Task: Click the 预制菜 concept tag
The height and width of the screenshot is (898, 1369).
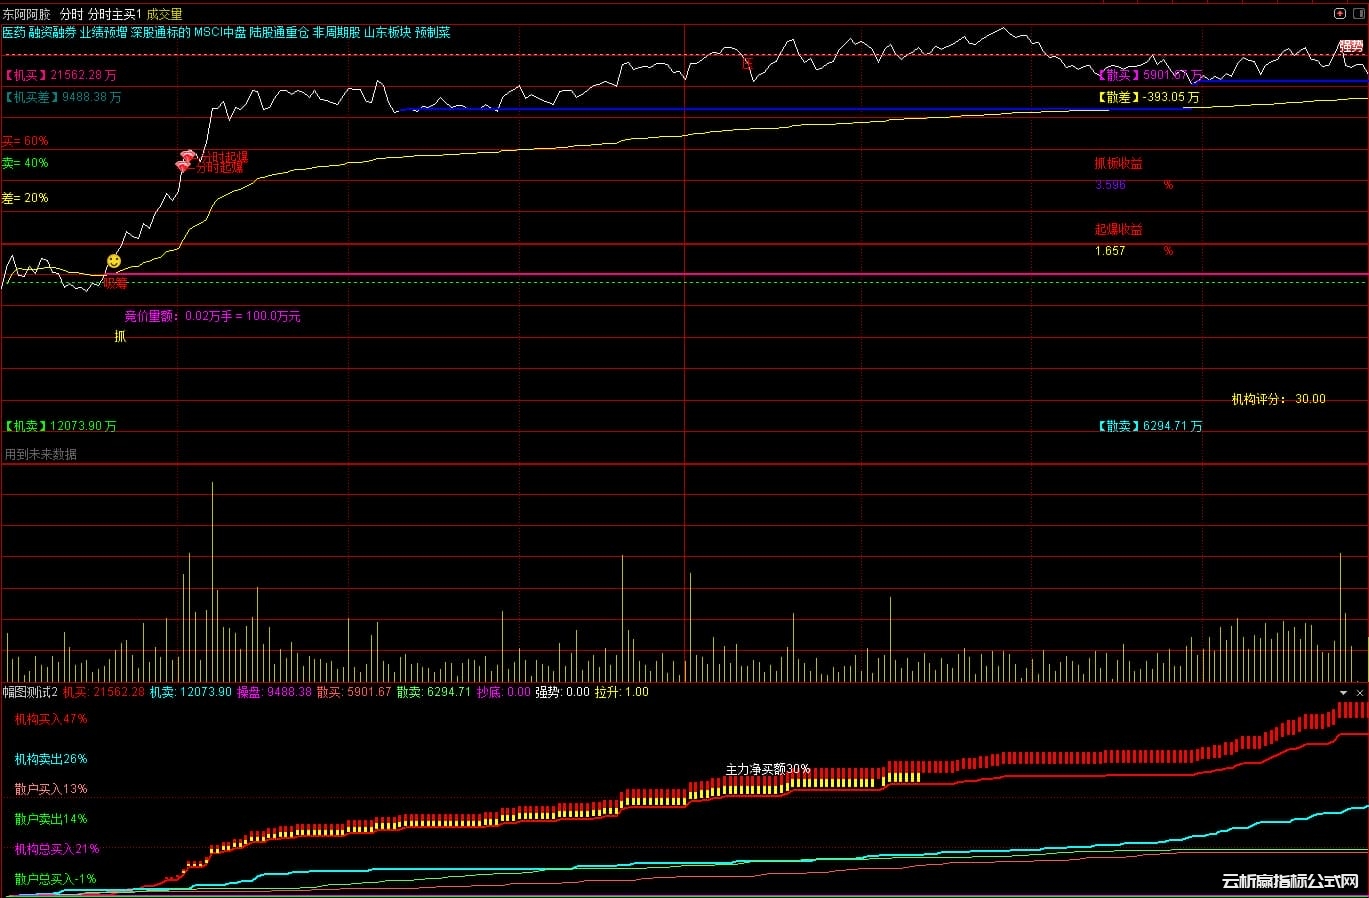Action: [x=433, y=33]
